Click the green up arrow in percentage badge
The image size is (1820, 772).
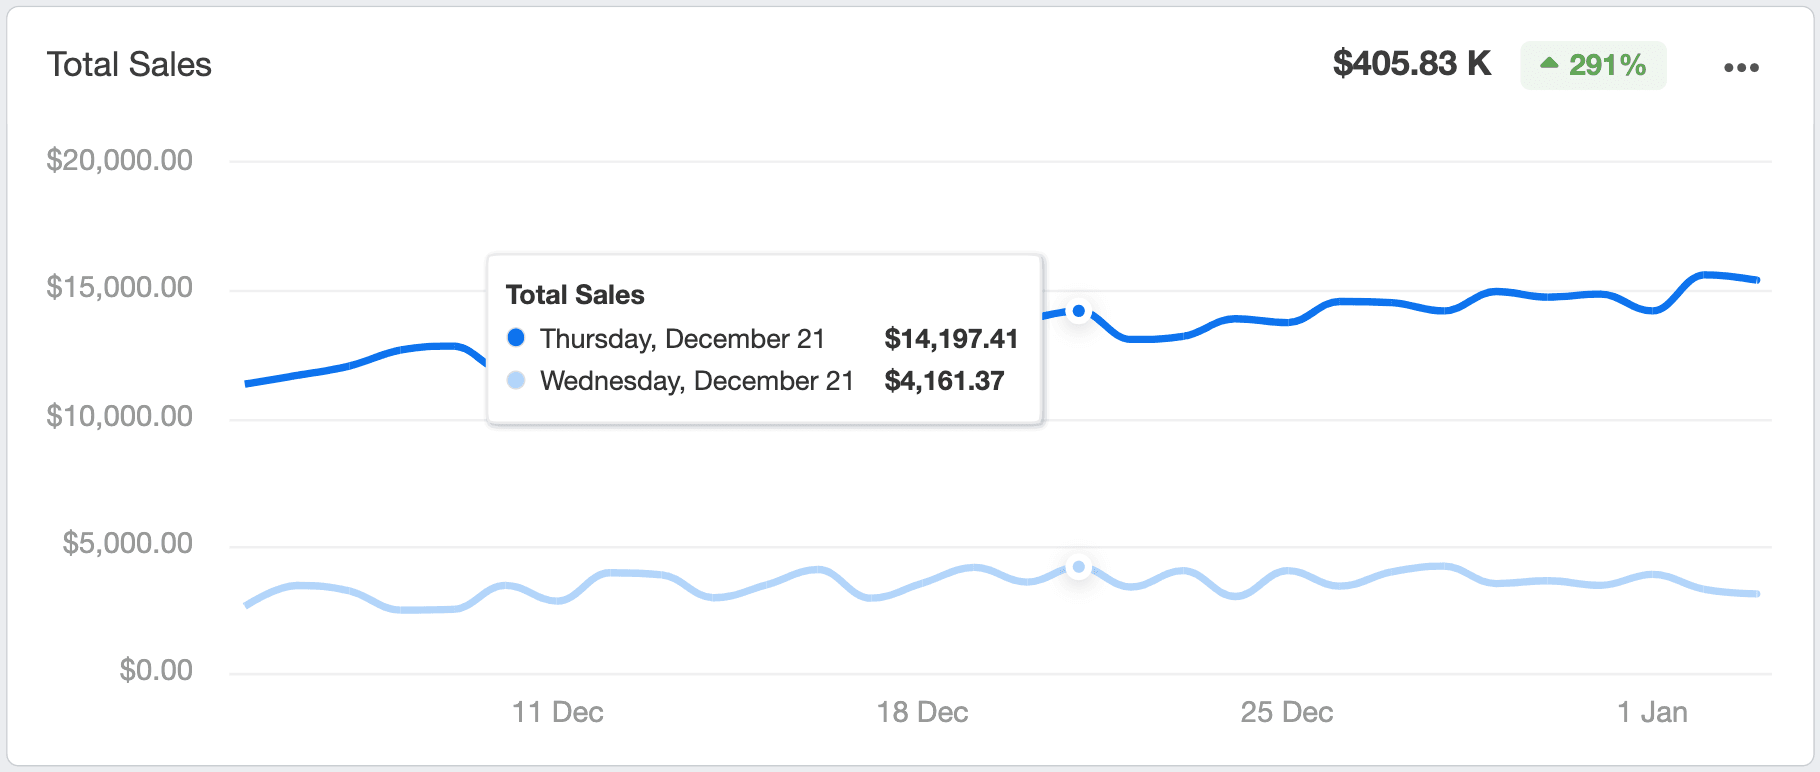tap(1549, 64)
